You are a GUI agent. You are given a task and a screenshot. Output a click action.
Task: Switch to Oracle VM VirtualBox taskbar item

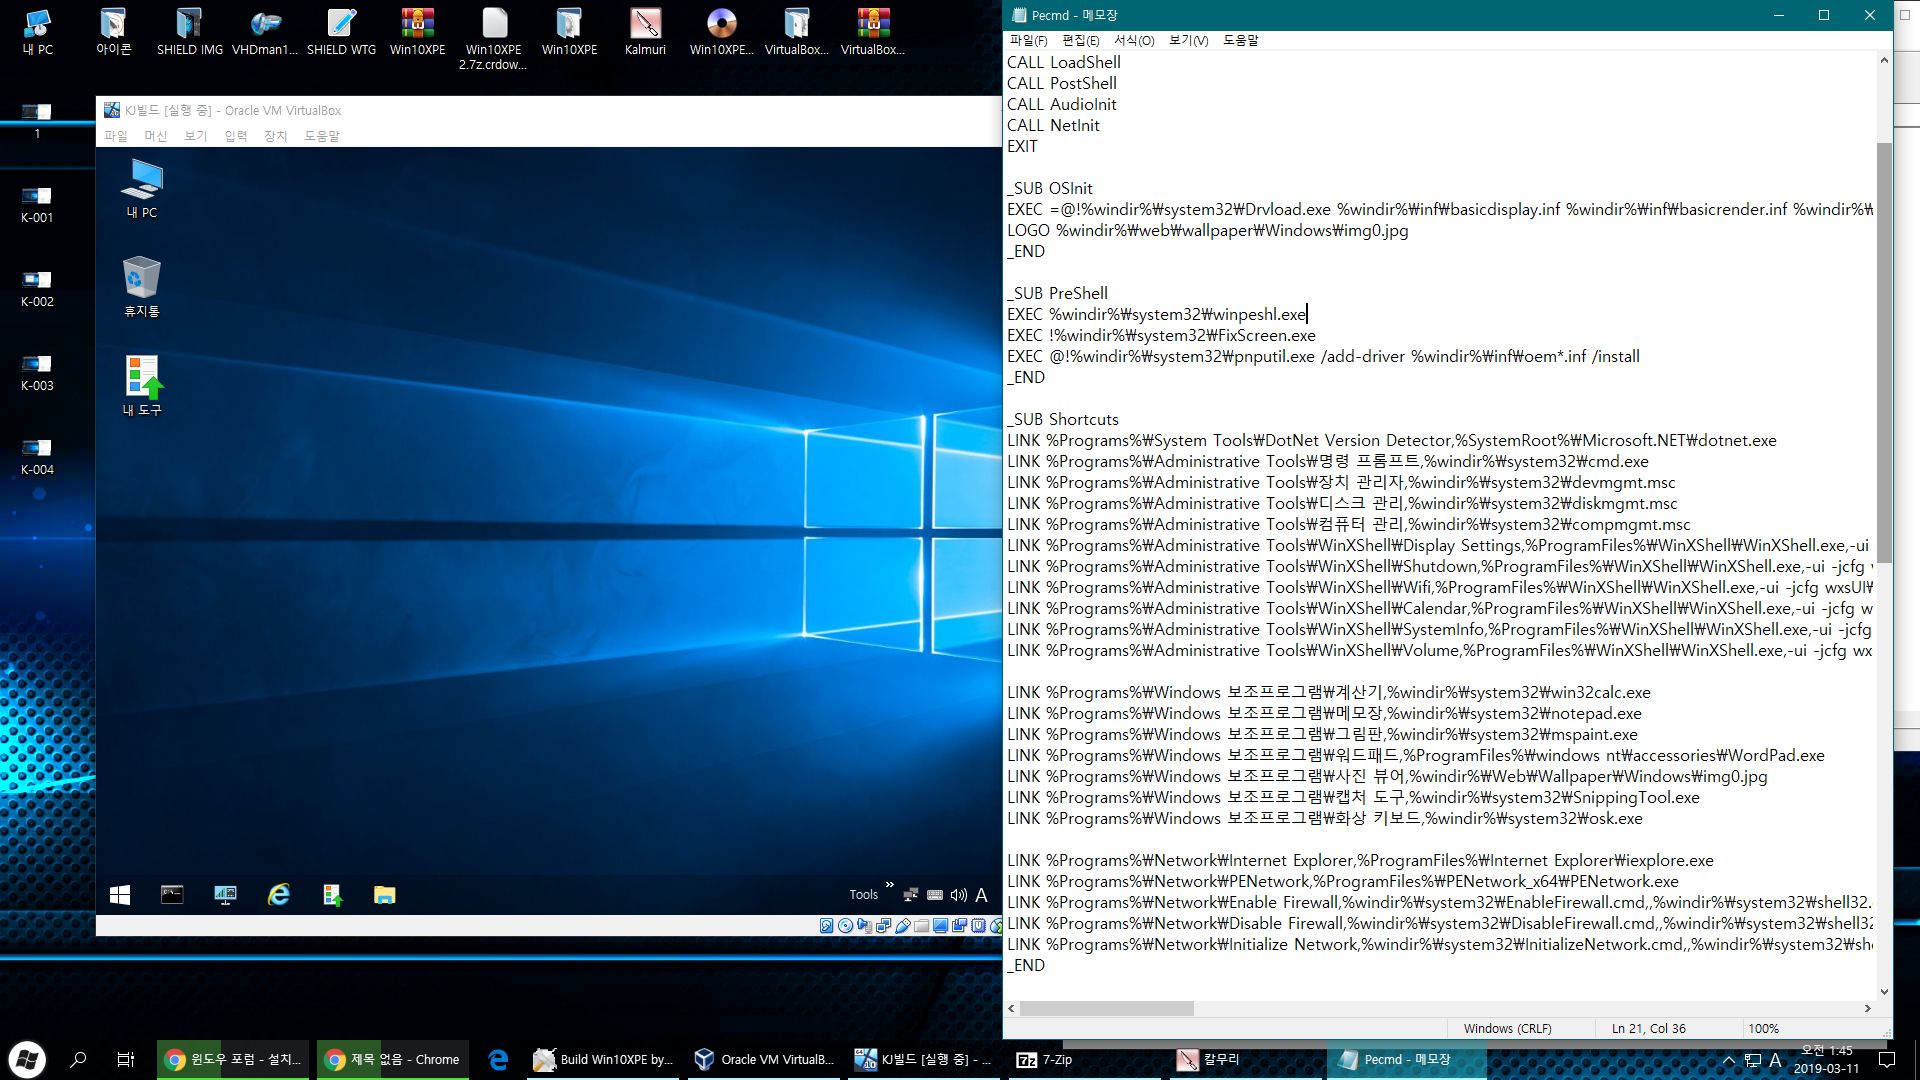[x=766, y=1059]
